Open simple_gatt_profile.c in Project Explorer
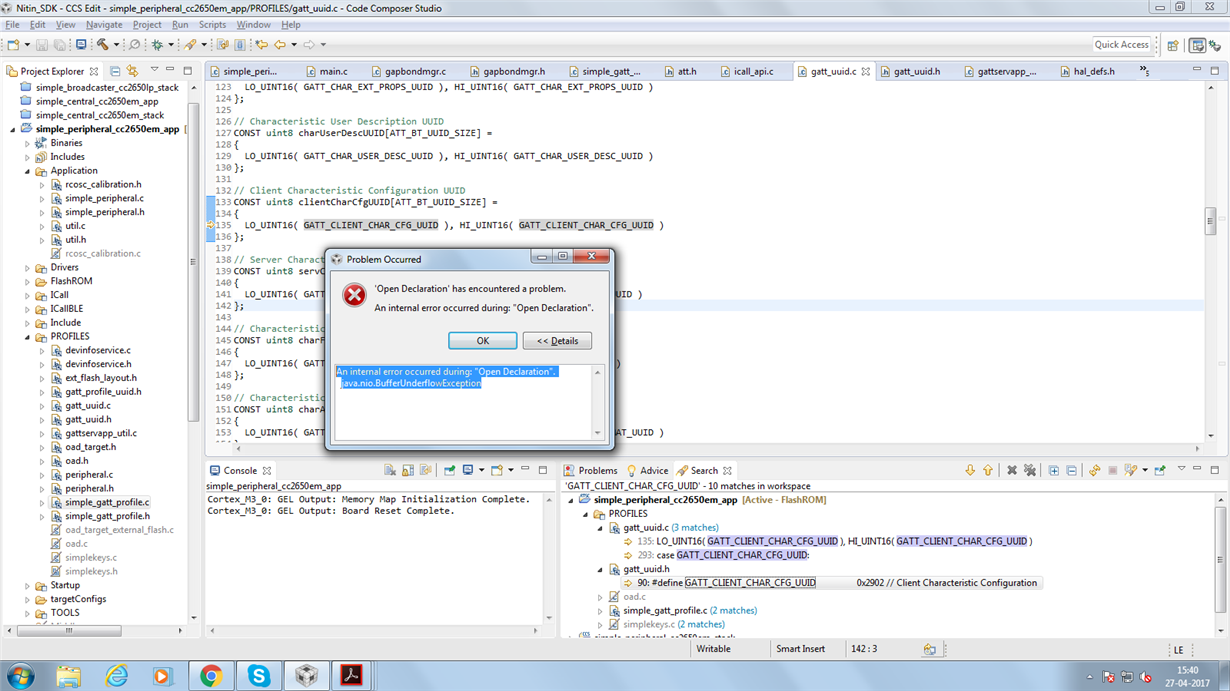 point(107,503)
